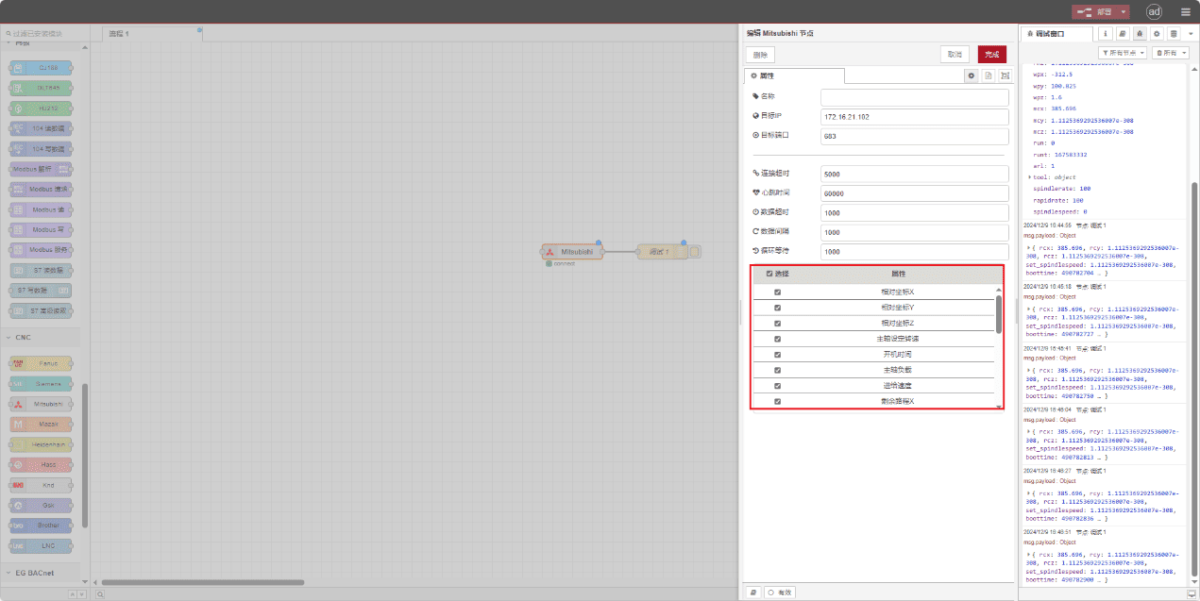The width and height of the screenshot is (1200, 601).
Task: Toggle the select-all checkbox in table header
Action: (x=769, y=273)
